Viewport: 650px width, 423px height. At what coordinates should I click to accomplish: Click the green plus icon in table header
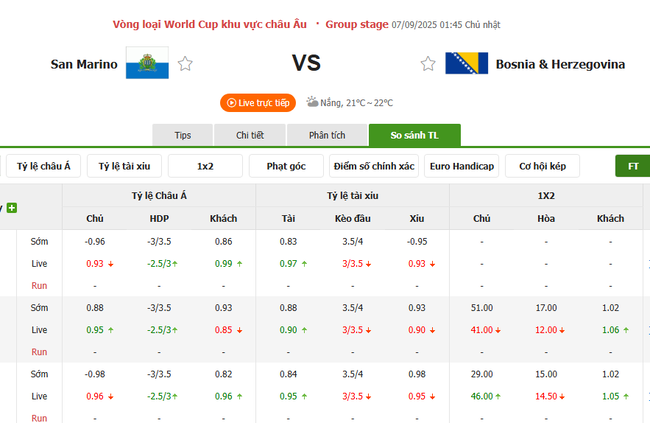point(12,208)
